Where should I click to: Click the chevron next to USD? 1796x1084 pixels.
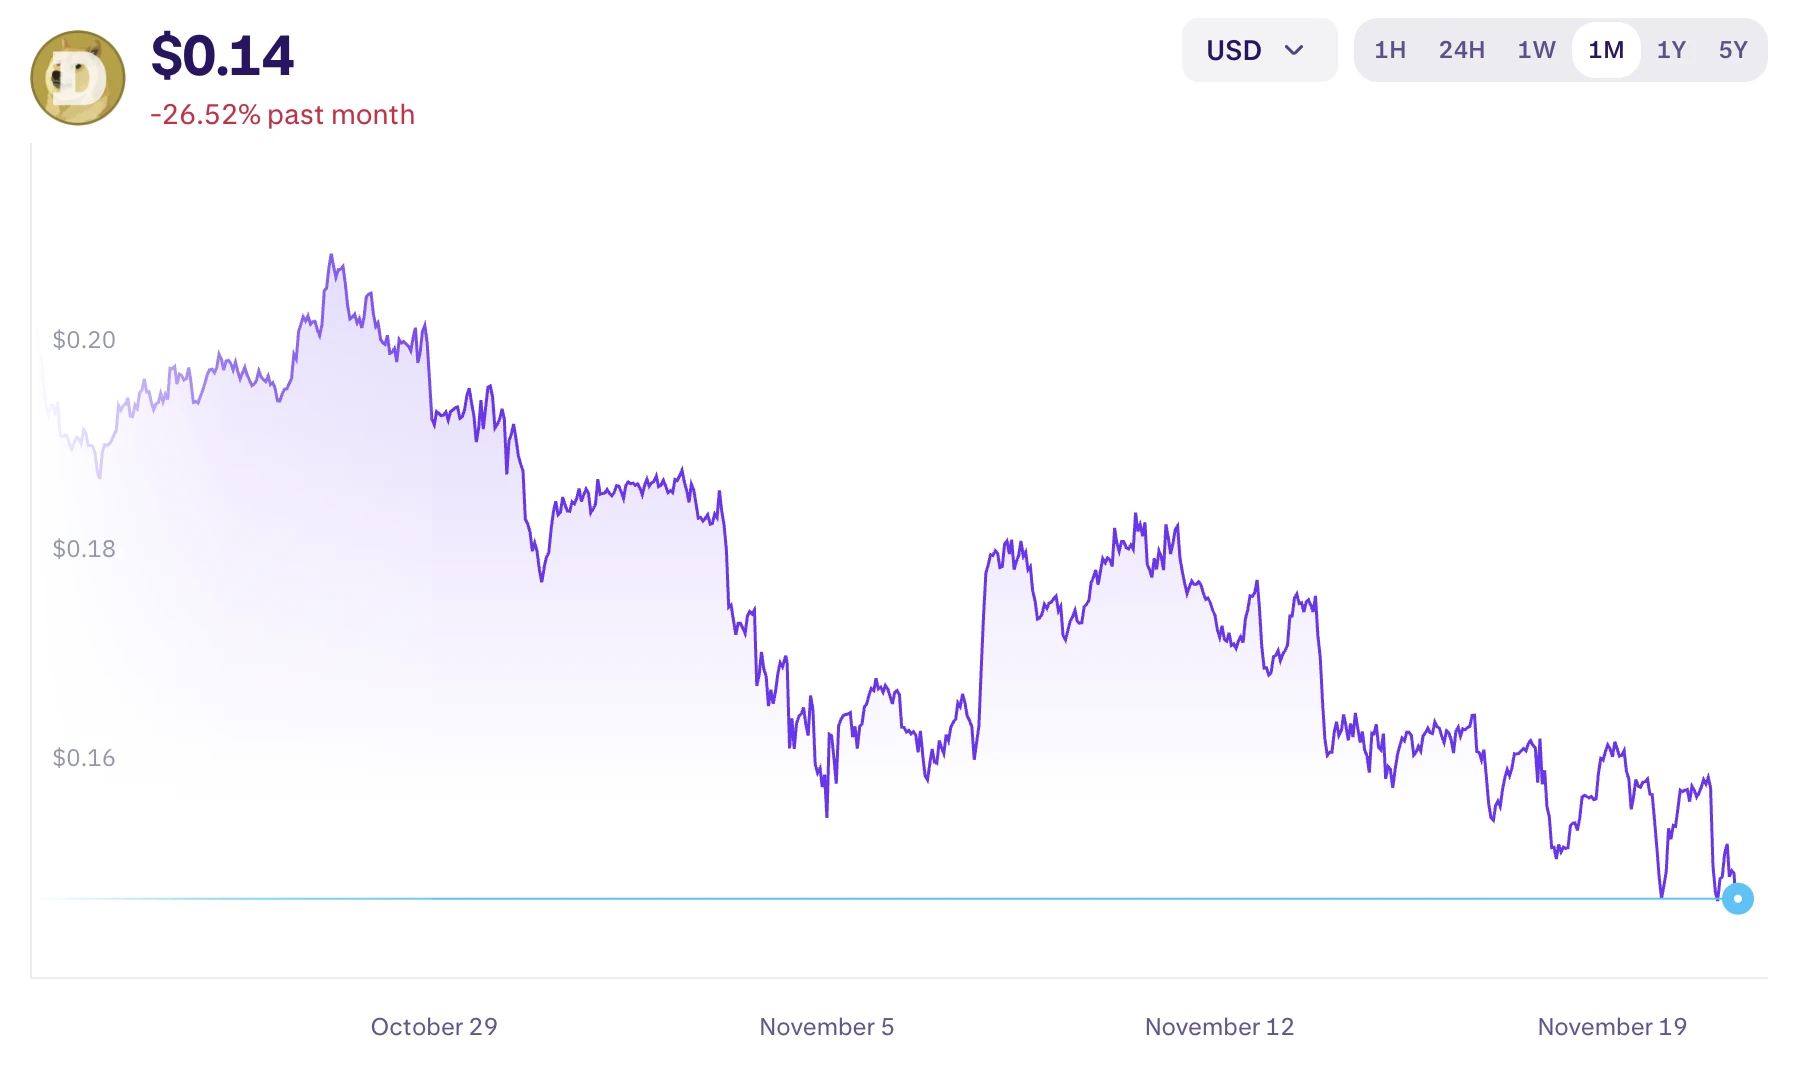coord(1294,50)
